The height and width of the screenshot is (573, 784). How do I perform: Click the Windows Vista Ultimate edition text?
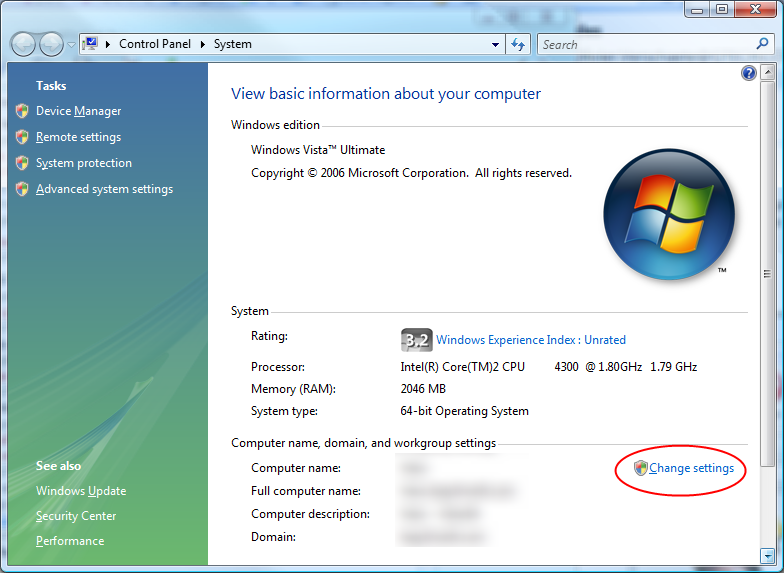point(318,150)
